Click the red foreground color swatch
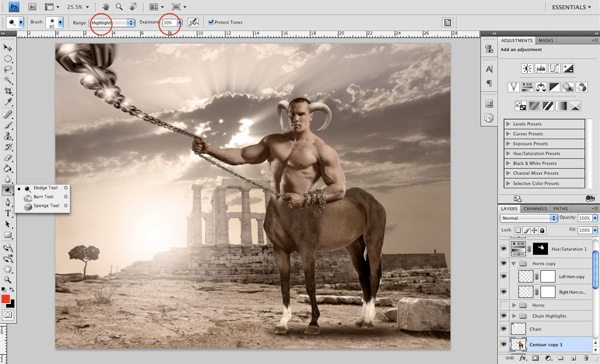 click(5, 299)
